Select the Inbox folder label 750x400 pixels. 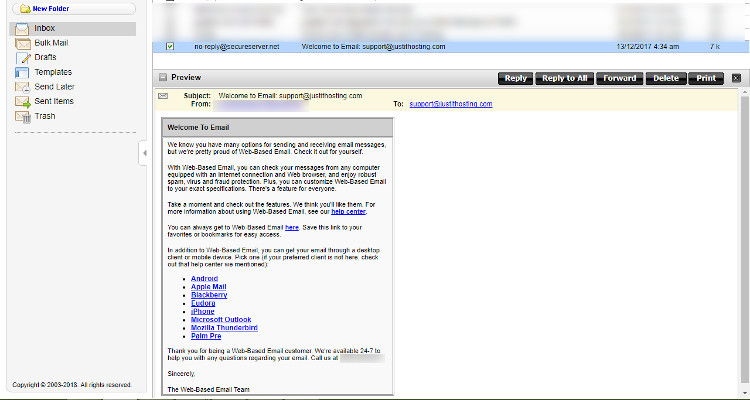[44, 28]
